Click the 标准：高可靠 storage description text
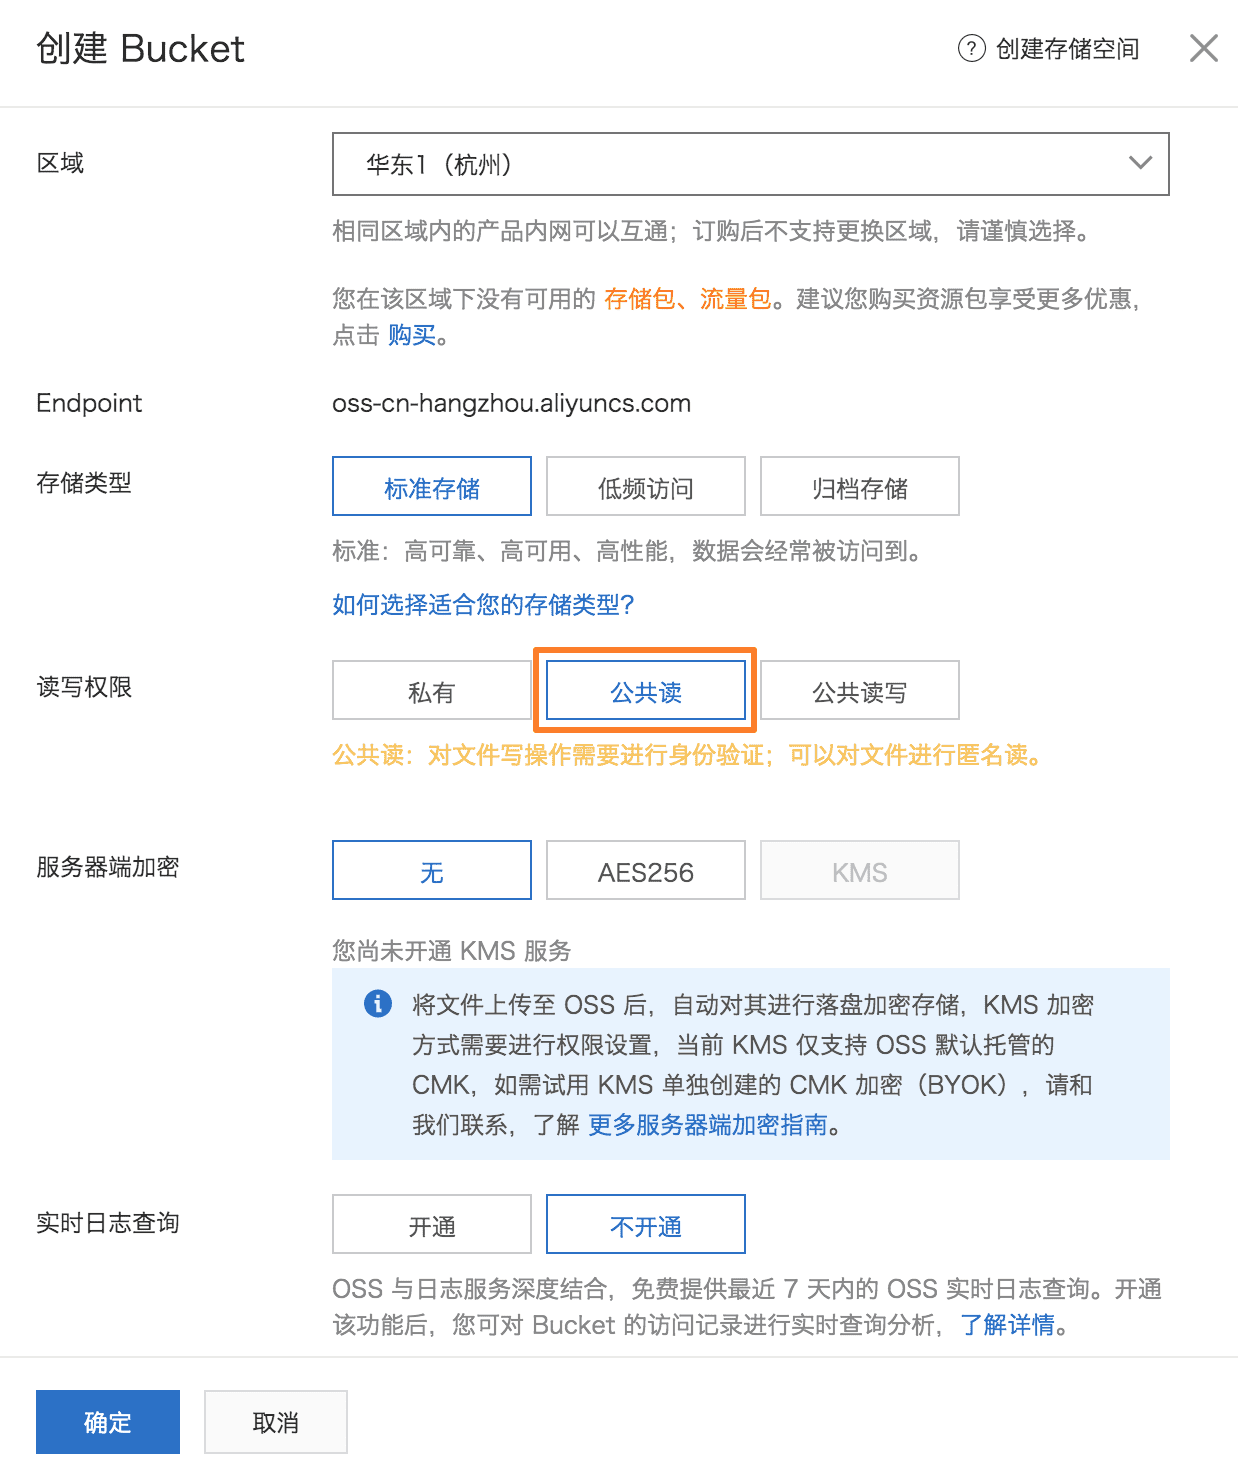Viewport: 1238px width, 1476px height. [630, 551]
